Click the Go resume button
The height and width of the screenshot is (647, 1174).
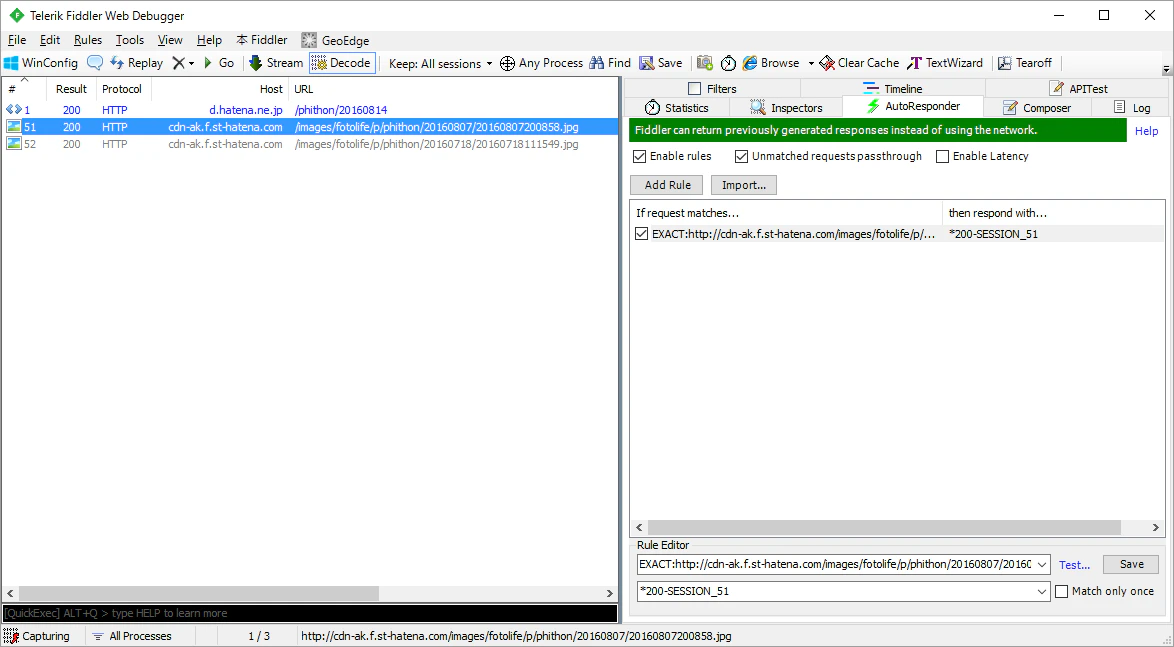(219, 63)
